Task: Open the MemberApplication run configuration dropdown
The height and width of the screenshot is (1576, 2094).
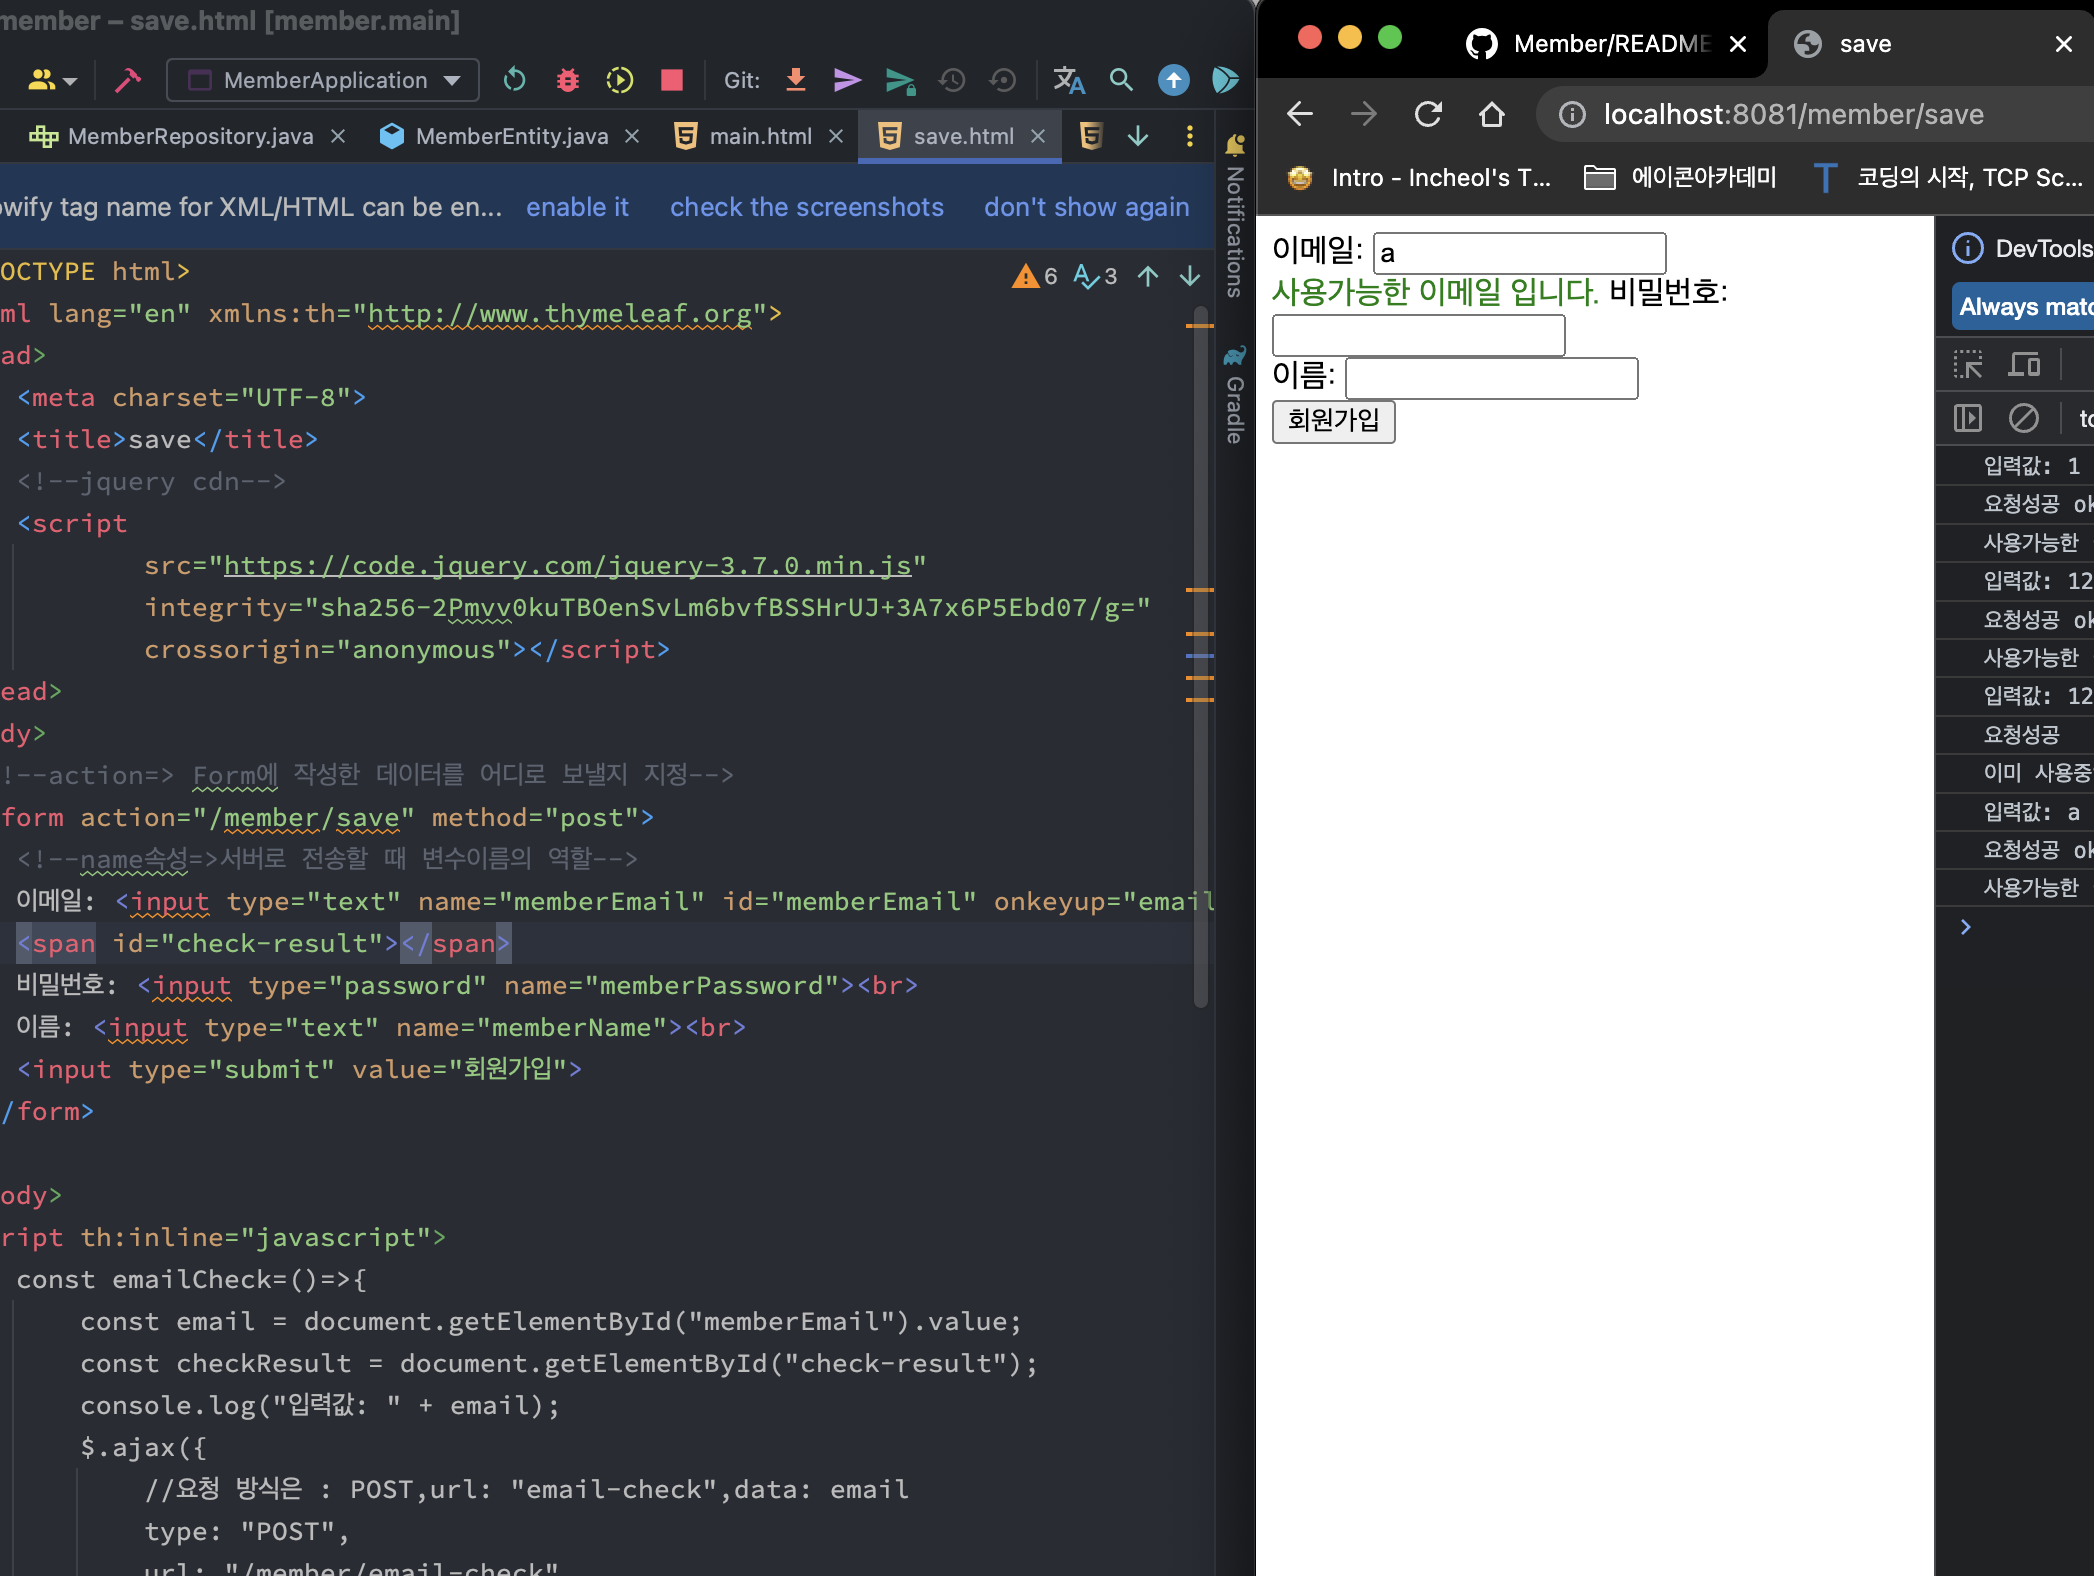Action: point(323,80)
